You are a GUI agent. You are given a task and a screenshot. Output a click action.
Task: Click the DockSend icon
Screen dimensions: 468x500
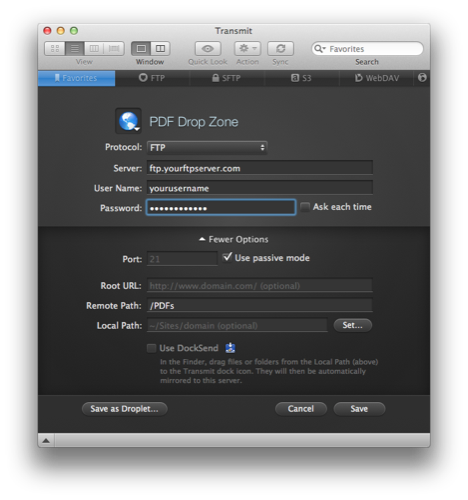pos(230,348)
